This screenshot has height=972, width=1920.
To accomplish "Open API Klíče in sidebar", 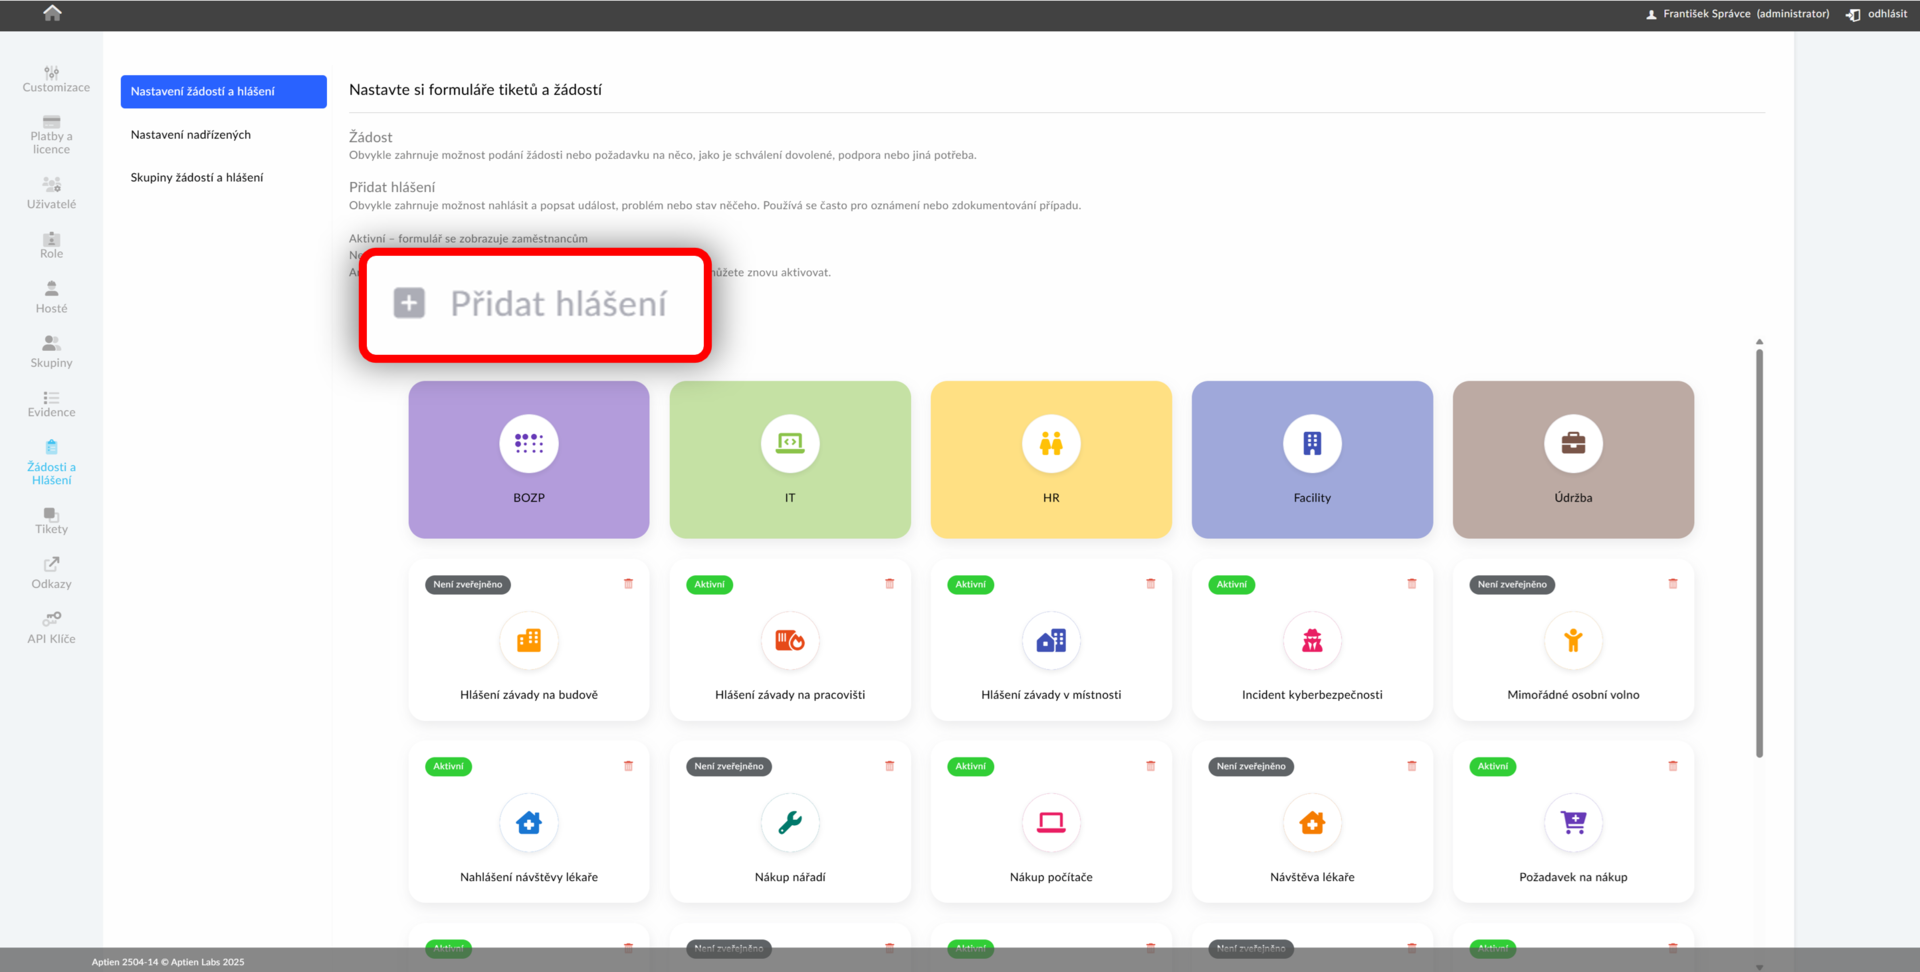I will point(51,628).
